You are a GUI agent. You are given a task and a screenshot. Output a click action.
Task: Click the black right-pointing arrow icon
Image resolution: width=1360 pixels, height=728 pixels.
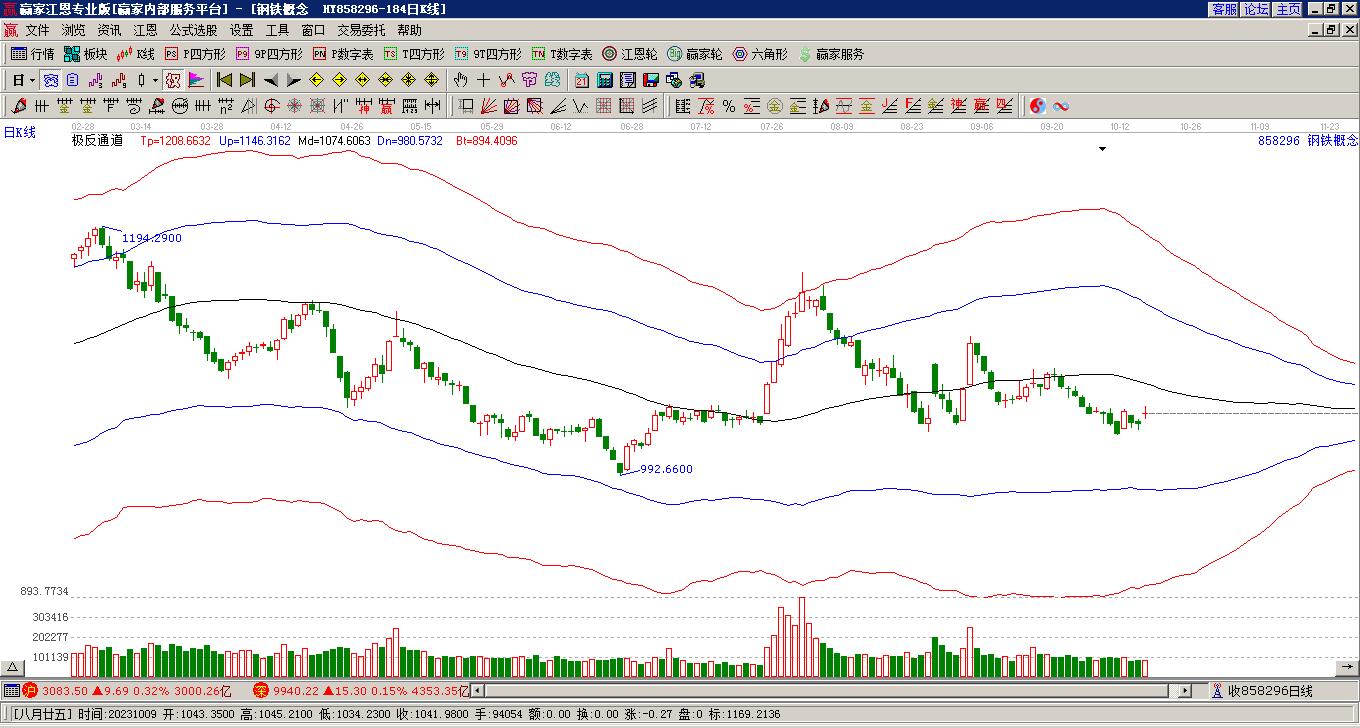[x=294, y=80]
